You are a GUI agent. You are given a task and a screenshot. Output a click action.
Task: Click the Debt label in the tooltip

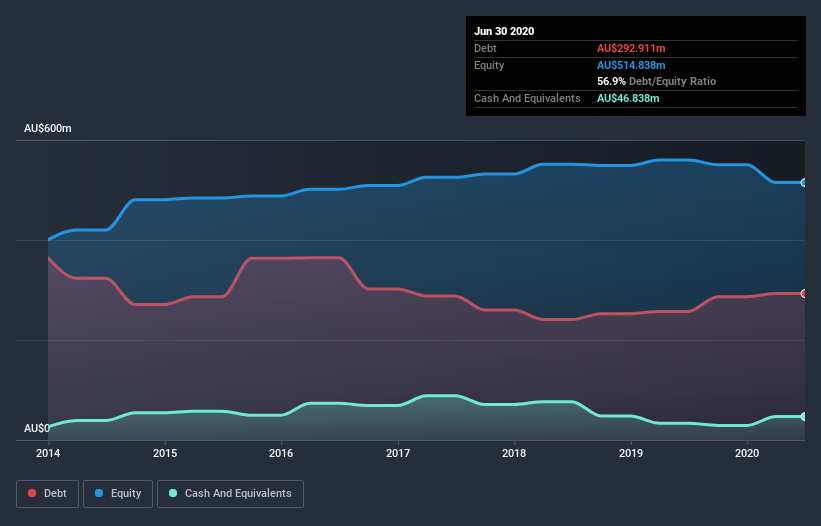pyautogui.click(x=485, y=48)
